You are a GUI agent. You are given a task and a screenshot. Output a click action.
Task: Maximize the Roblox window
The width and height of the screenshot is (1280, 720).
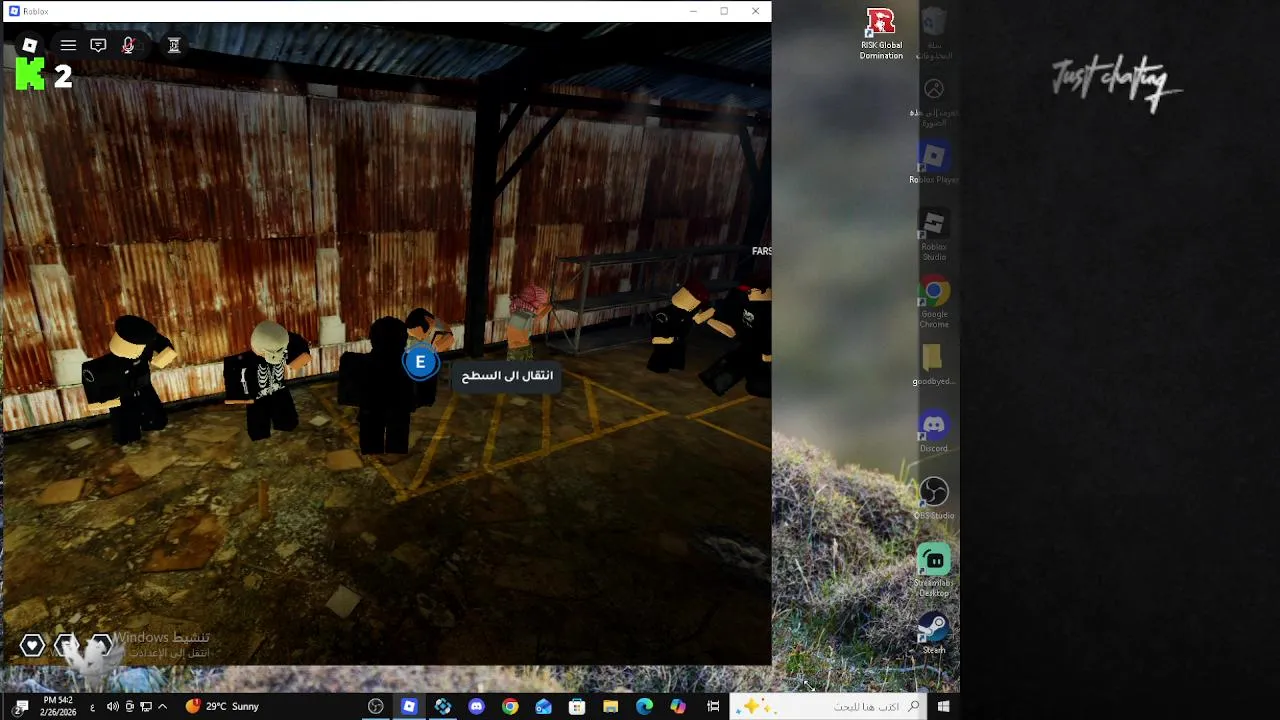coord(724,11)
